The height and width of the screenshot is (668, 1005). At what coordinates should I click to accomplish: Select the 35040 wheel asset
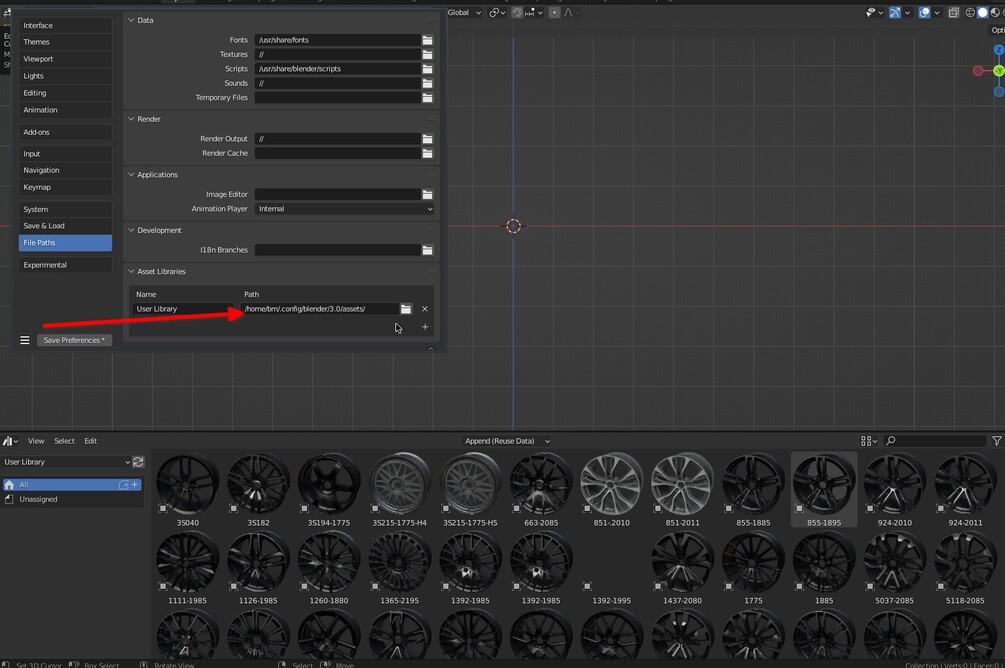point(188,490)
